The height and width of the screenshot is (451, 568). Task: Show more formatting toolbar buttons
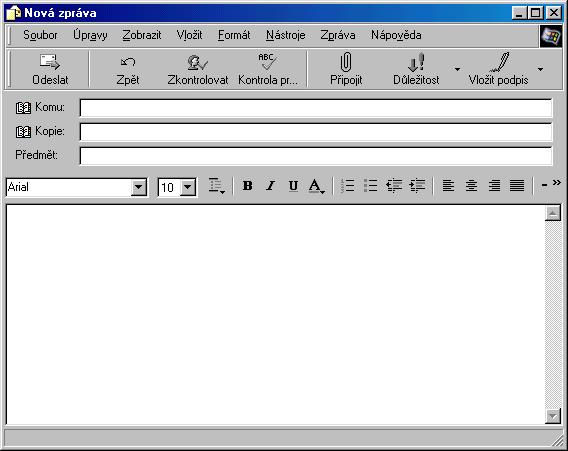(557, 183)
